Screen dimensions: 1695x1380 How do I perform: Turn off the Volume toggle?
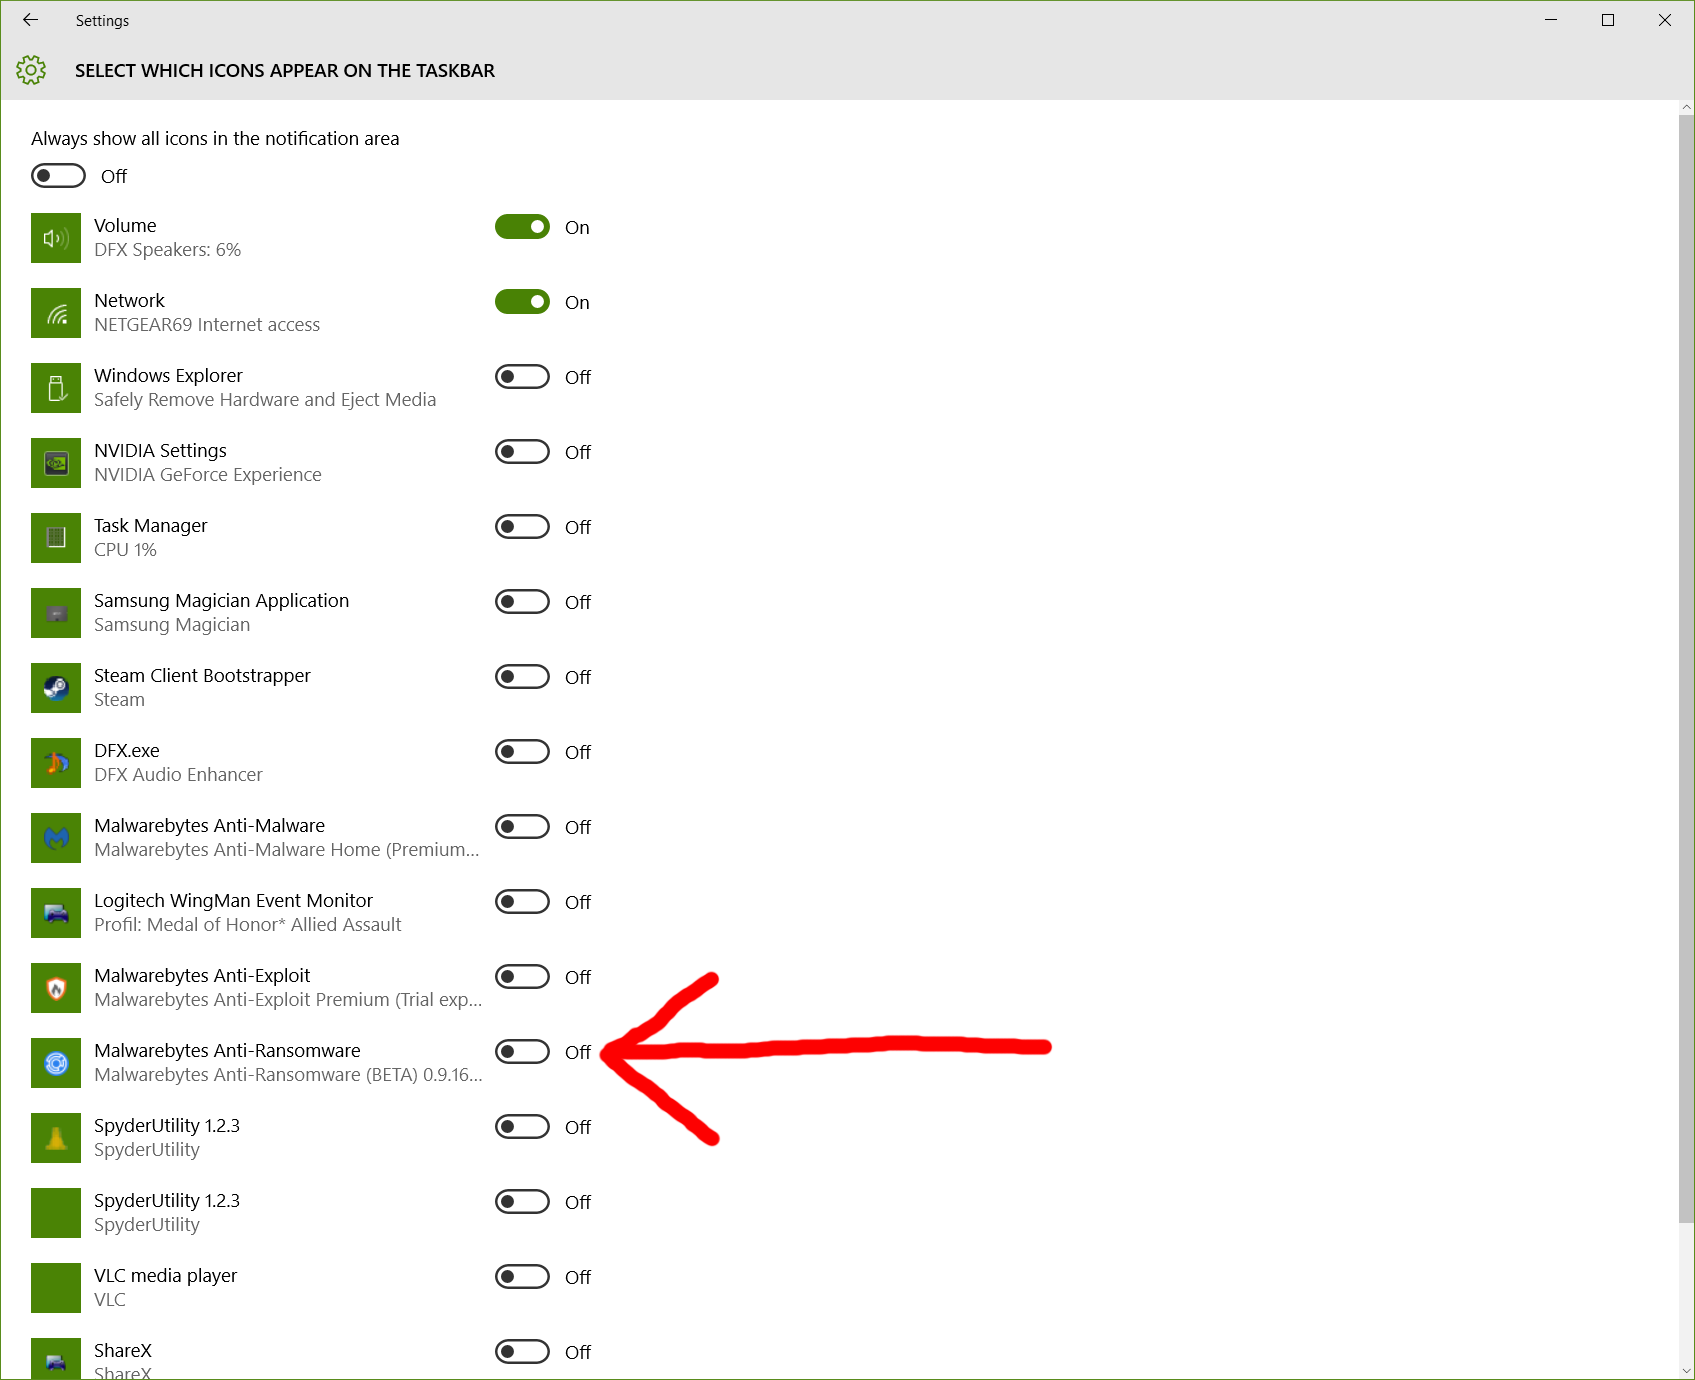(x=522, y=227)
